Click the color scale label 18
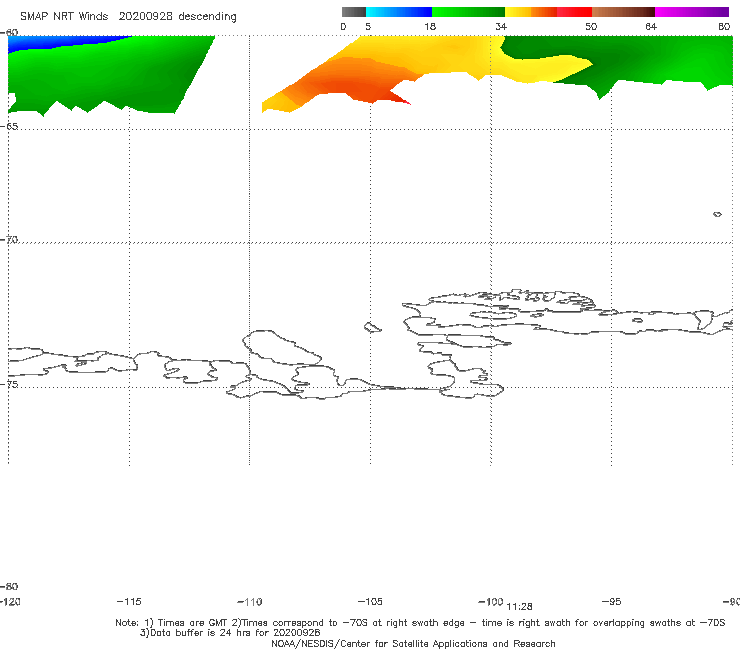This screenshot has height=650, width=740. pos(430,26)
